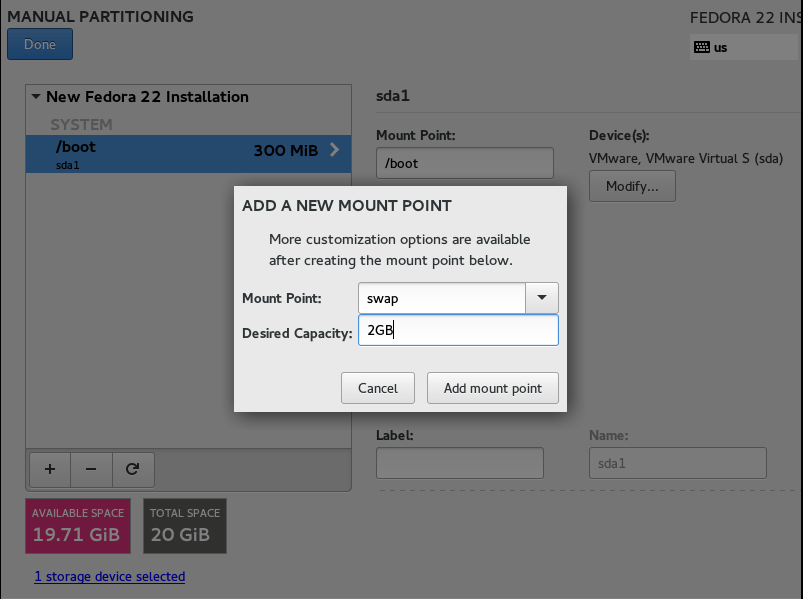
Task: Click the minus icon to remove mount point
Action: pos(91,469)
